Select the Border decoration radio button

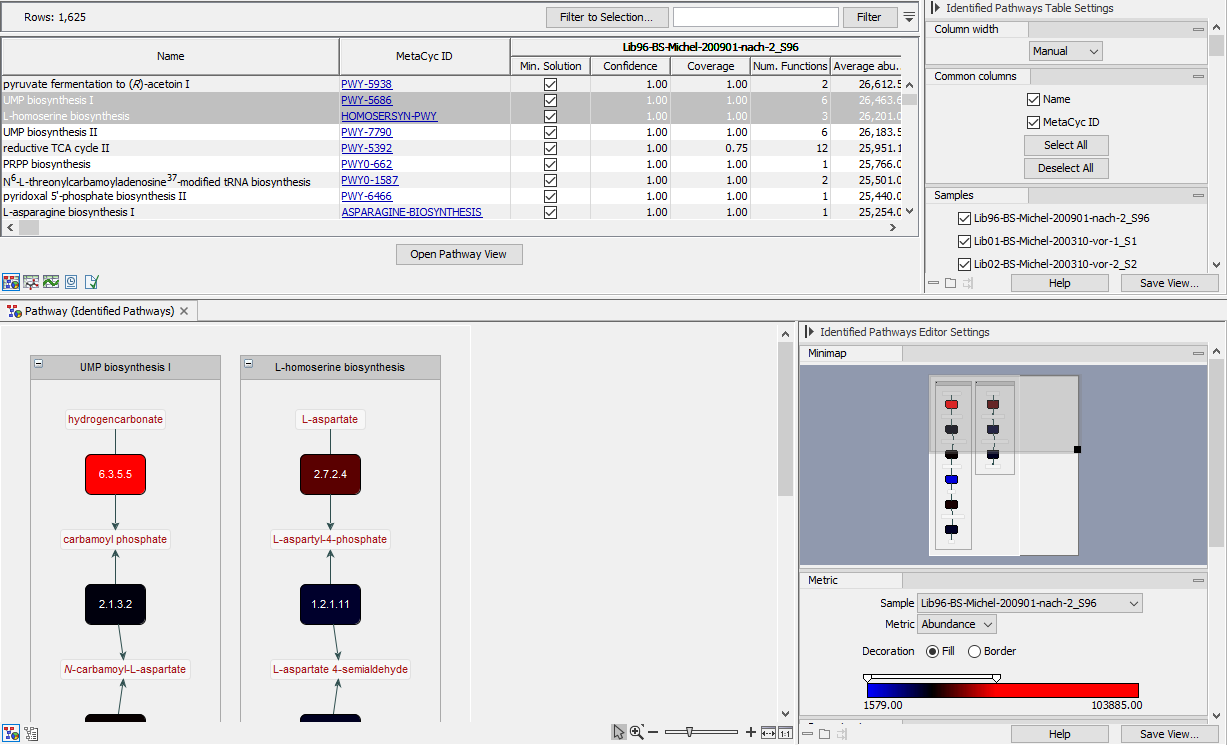(975, 651)
